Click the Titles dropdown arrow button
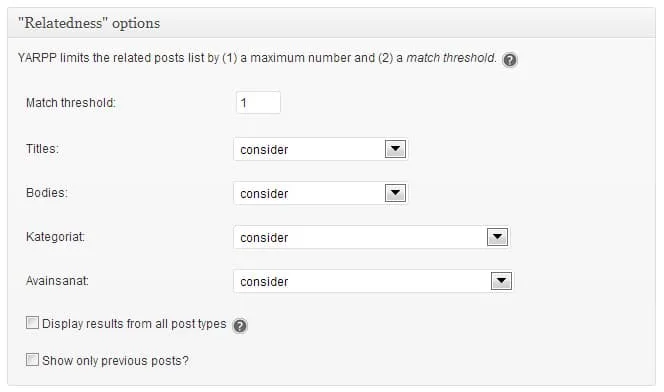This screenshot has height=392, width=664. click(396, 149)
